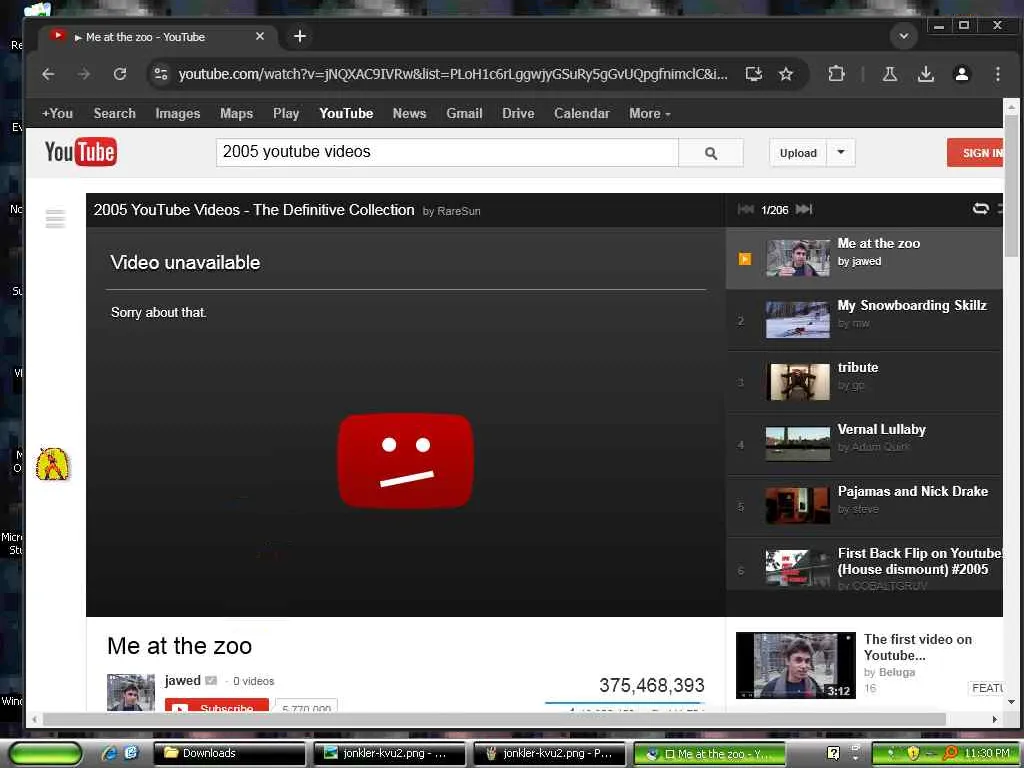Skip to previous playlist video
The image size is (1024, 768).
(x=745, y=209)
